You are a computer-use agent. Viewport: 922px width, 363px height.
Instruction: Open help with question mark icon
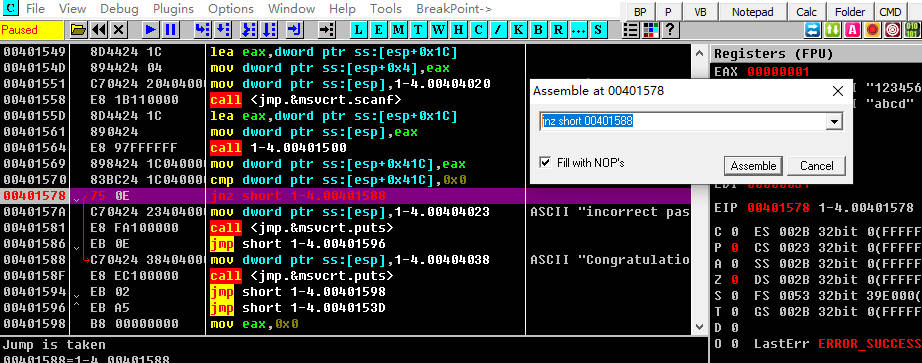669,29
